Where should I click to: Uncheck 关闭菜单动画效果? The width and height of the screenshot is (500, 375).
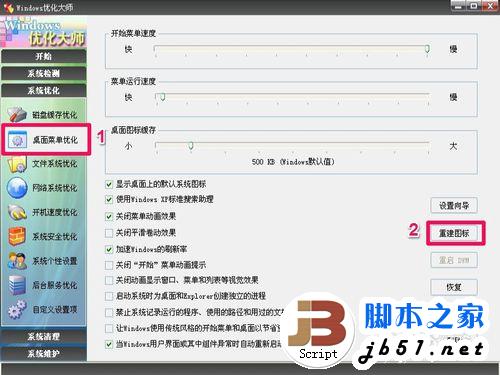109,216
